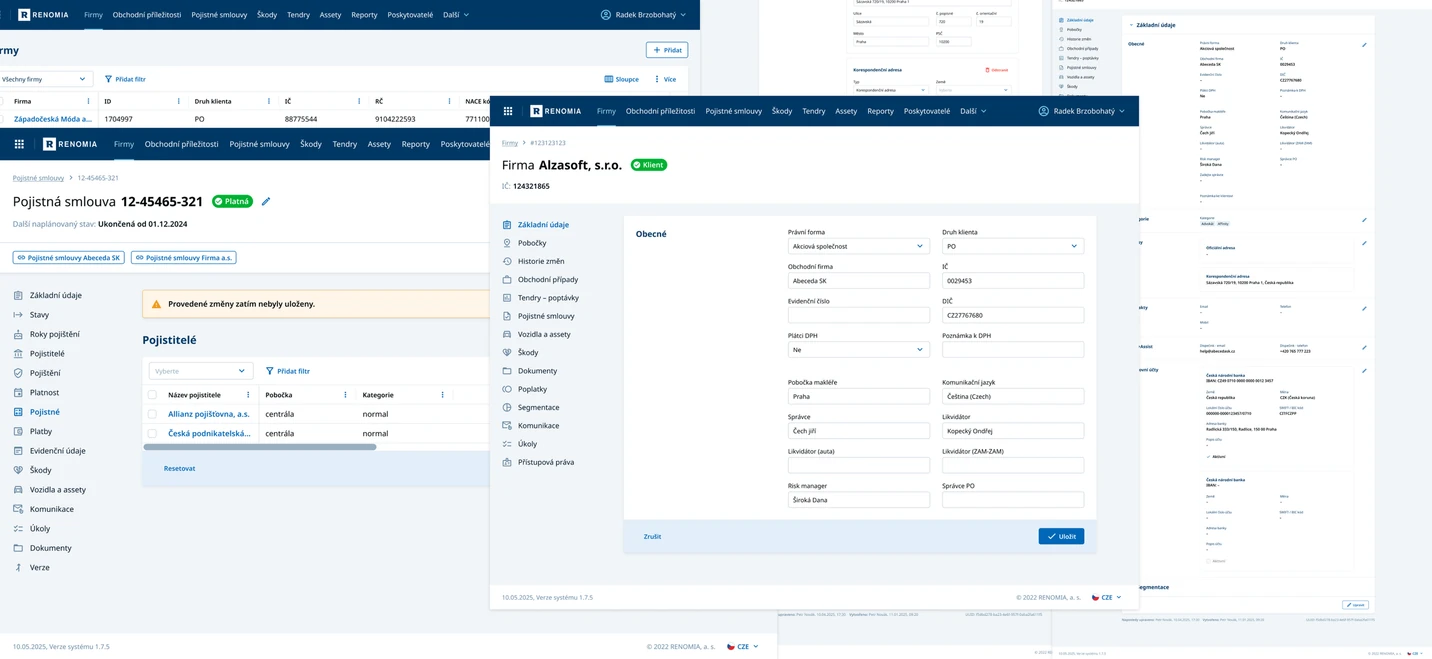This screenshot has height=659, width=1432.
Task: Click Obchodní případy briefcase icon in sidebar
Action: coord(507,280)
